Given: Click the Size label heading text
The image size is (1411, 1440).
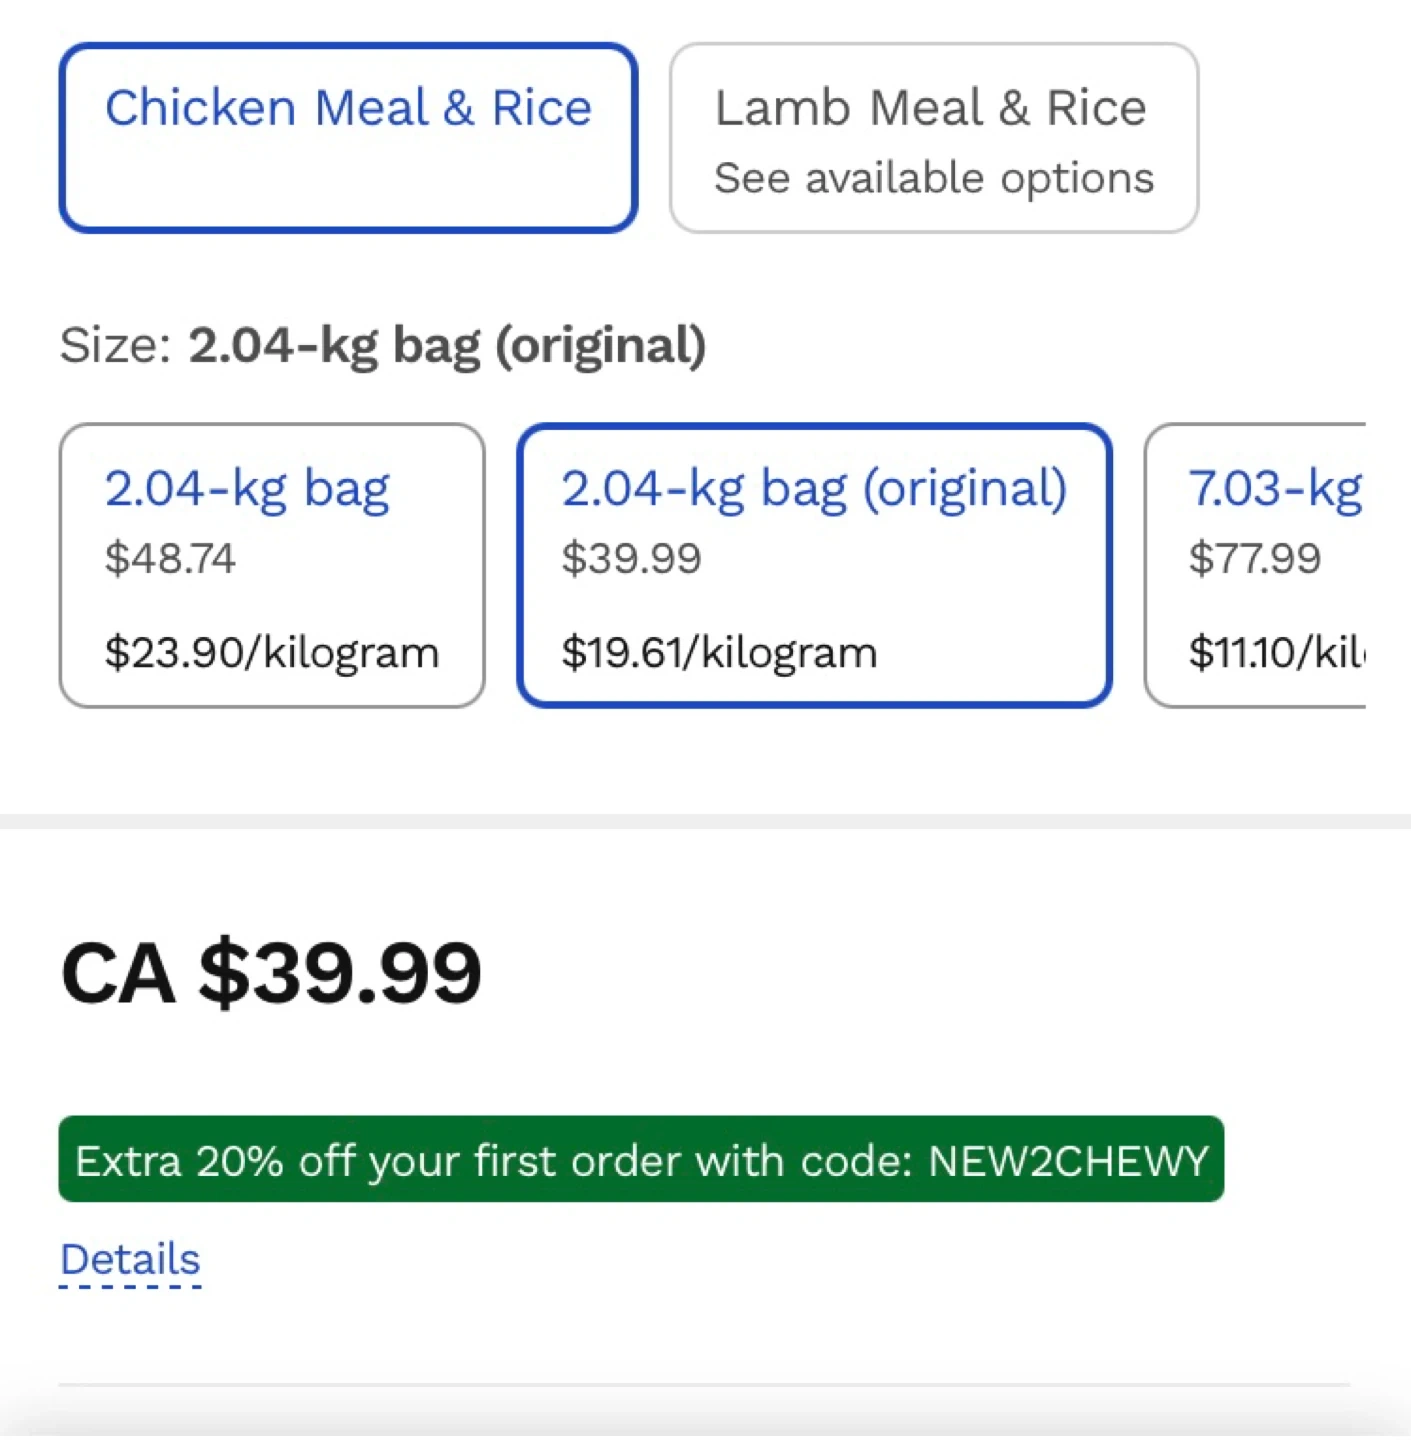Looking at the screenshot, I should [x=382, y=346].
